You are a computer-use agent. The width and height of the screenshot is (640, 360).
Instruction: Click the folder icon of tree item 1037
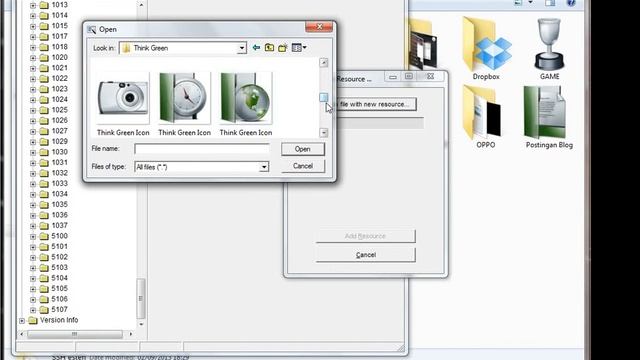click(44, 226)
